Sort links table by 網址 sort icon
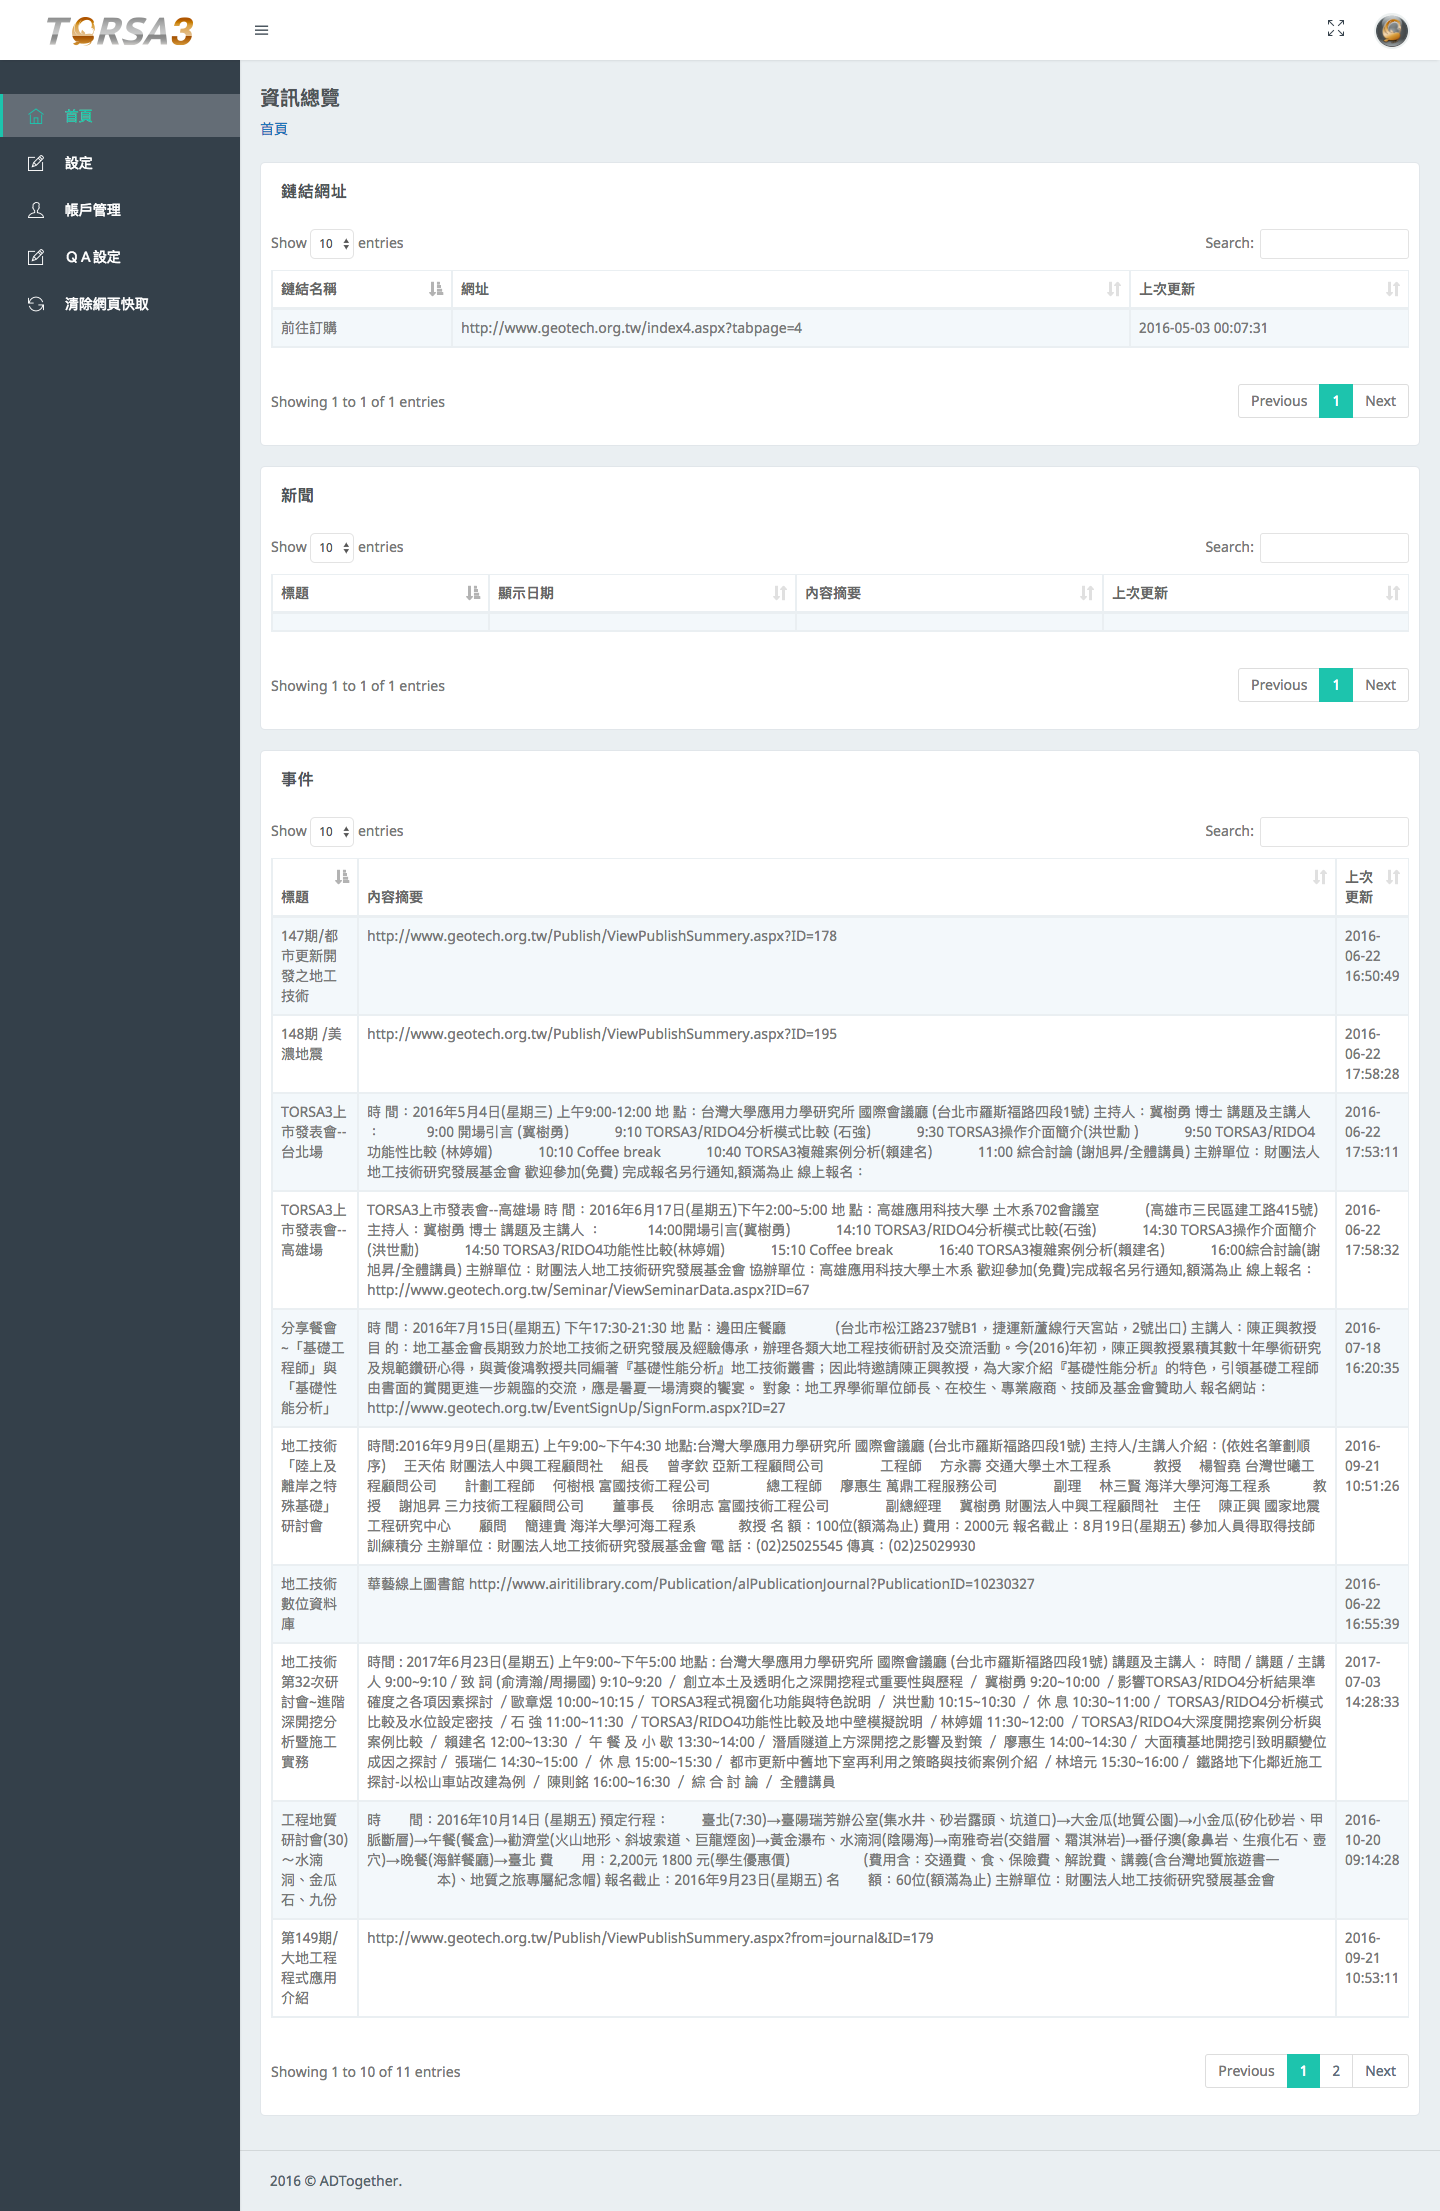 pos(1113,289)
